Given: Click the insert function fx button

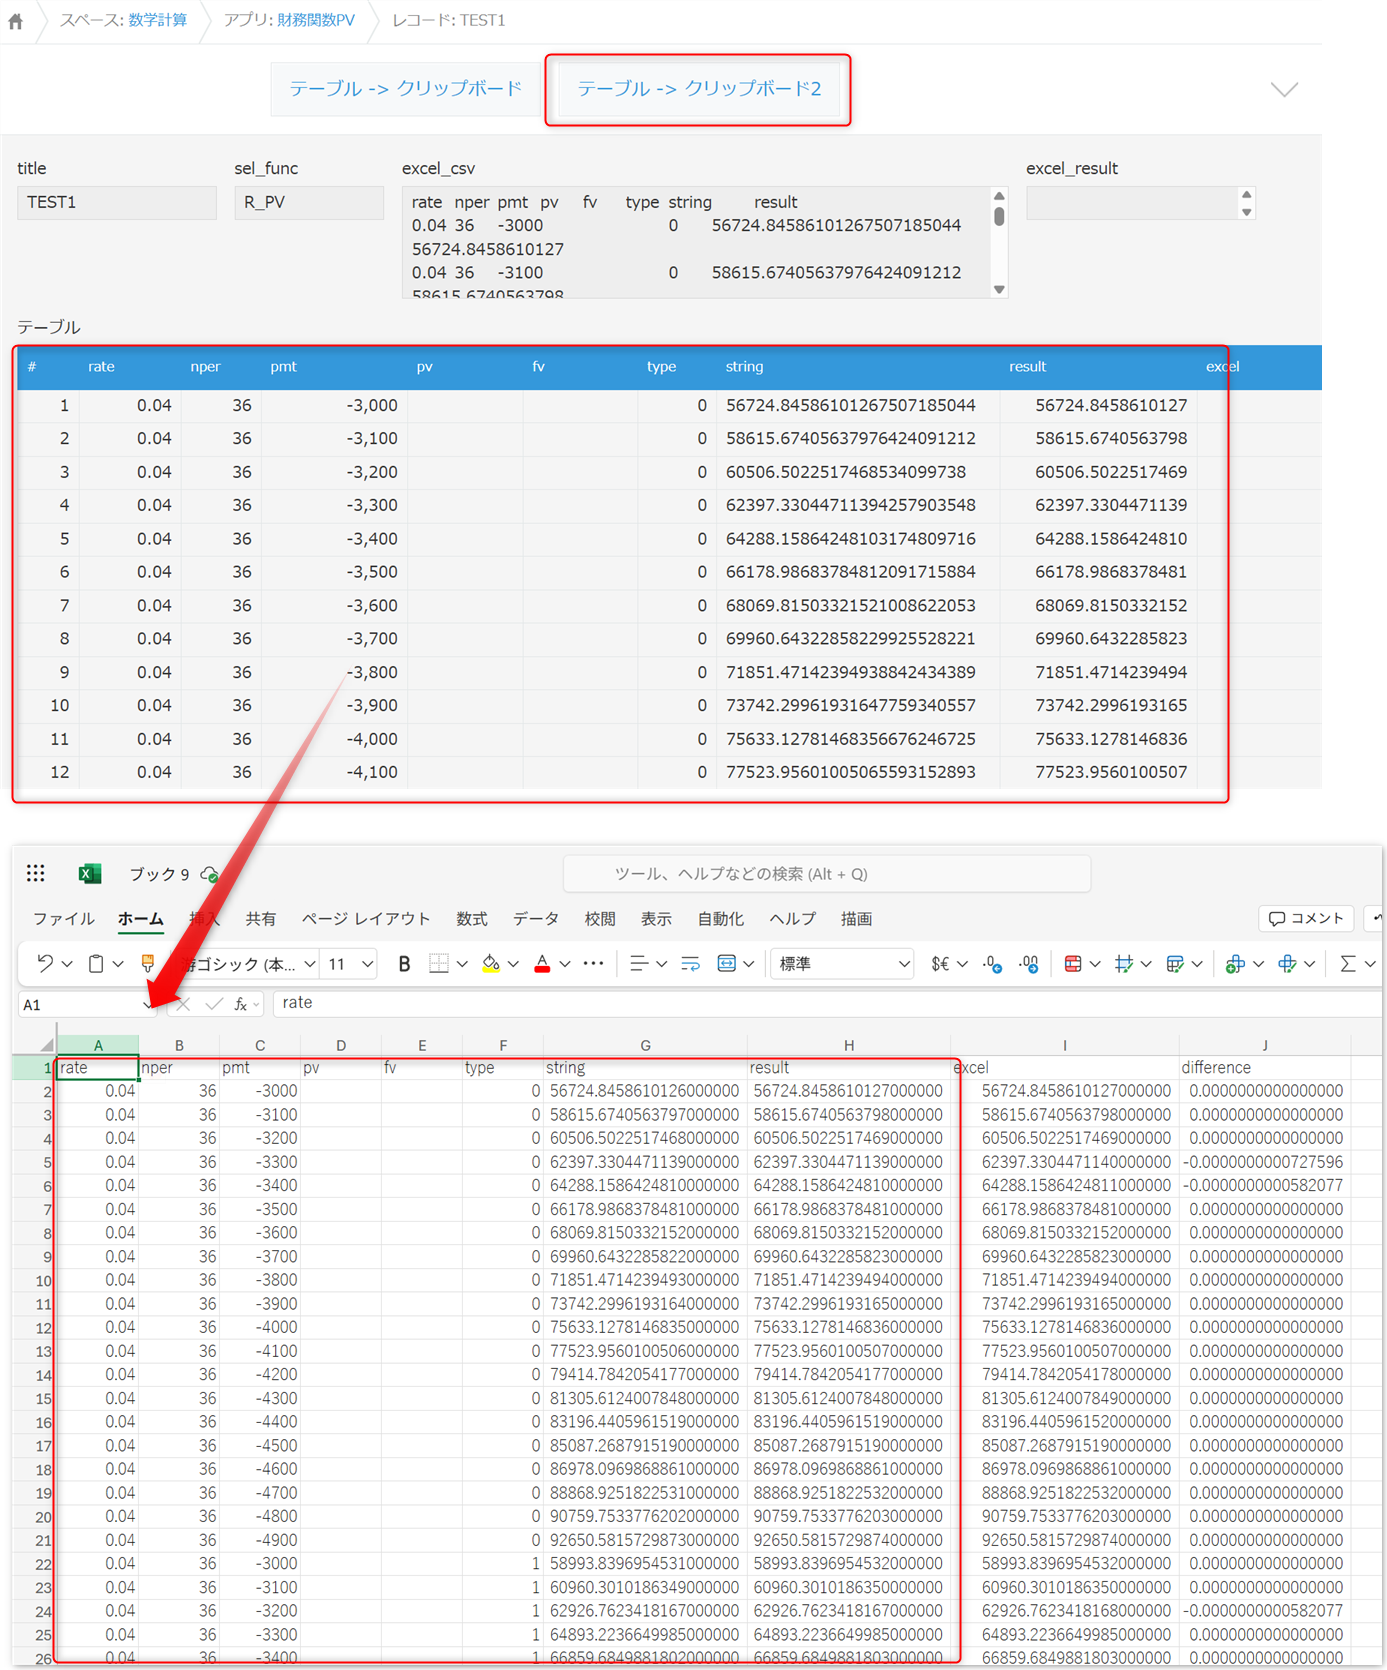Looking at the screenshot, I should tap(241, 1004).
